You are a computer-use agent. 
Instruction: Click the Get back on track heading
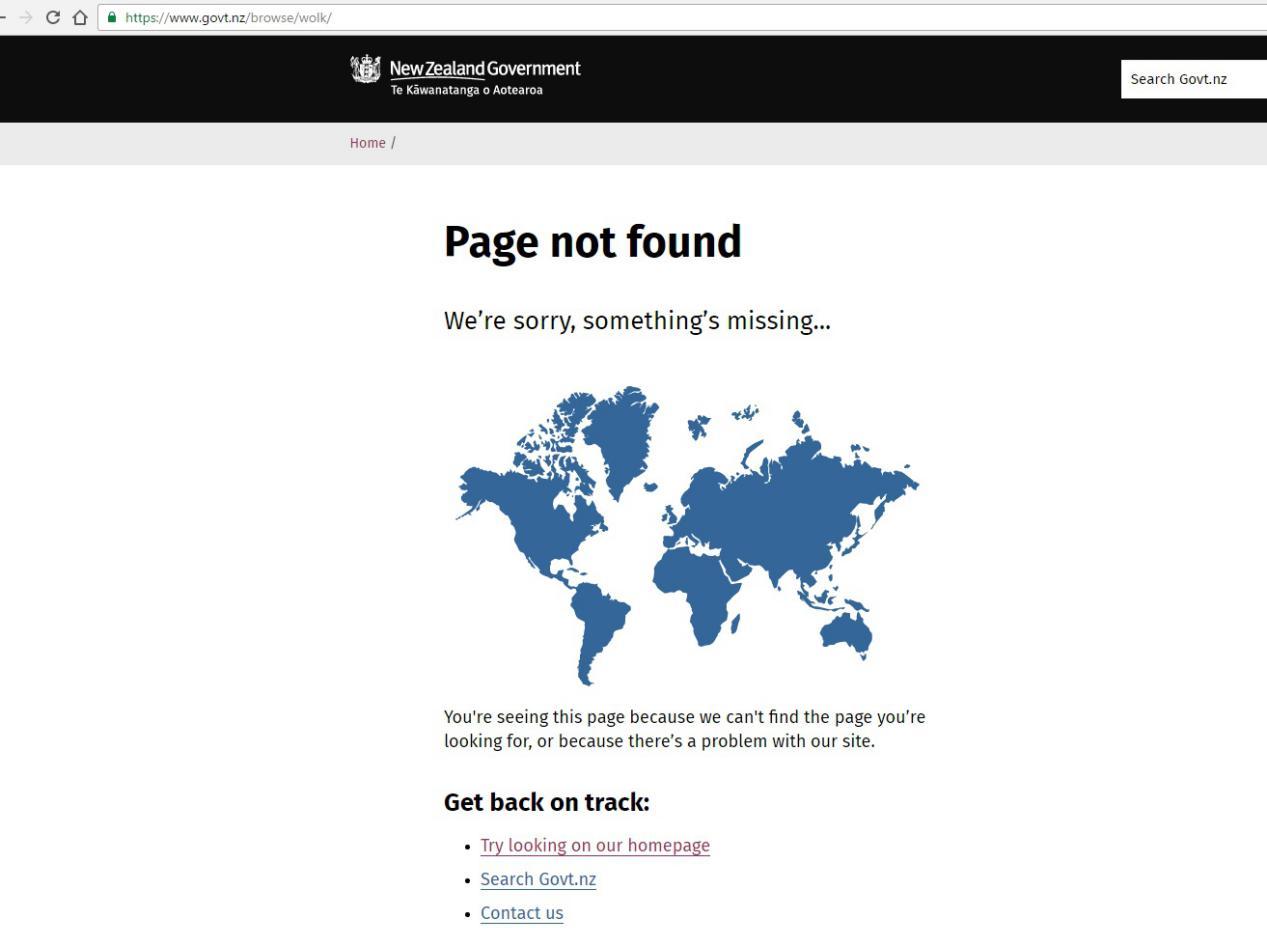click(547, 802)
